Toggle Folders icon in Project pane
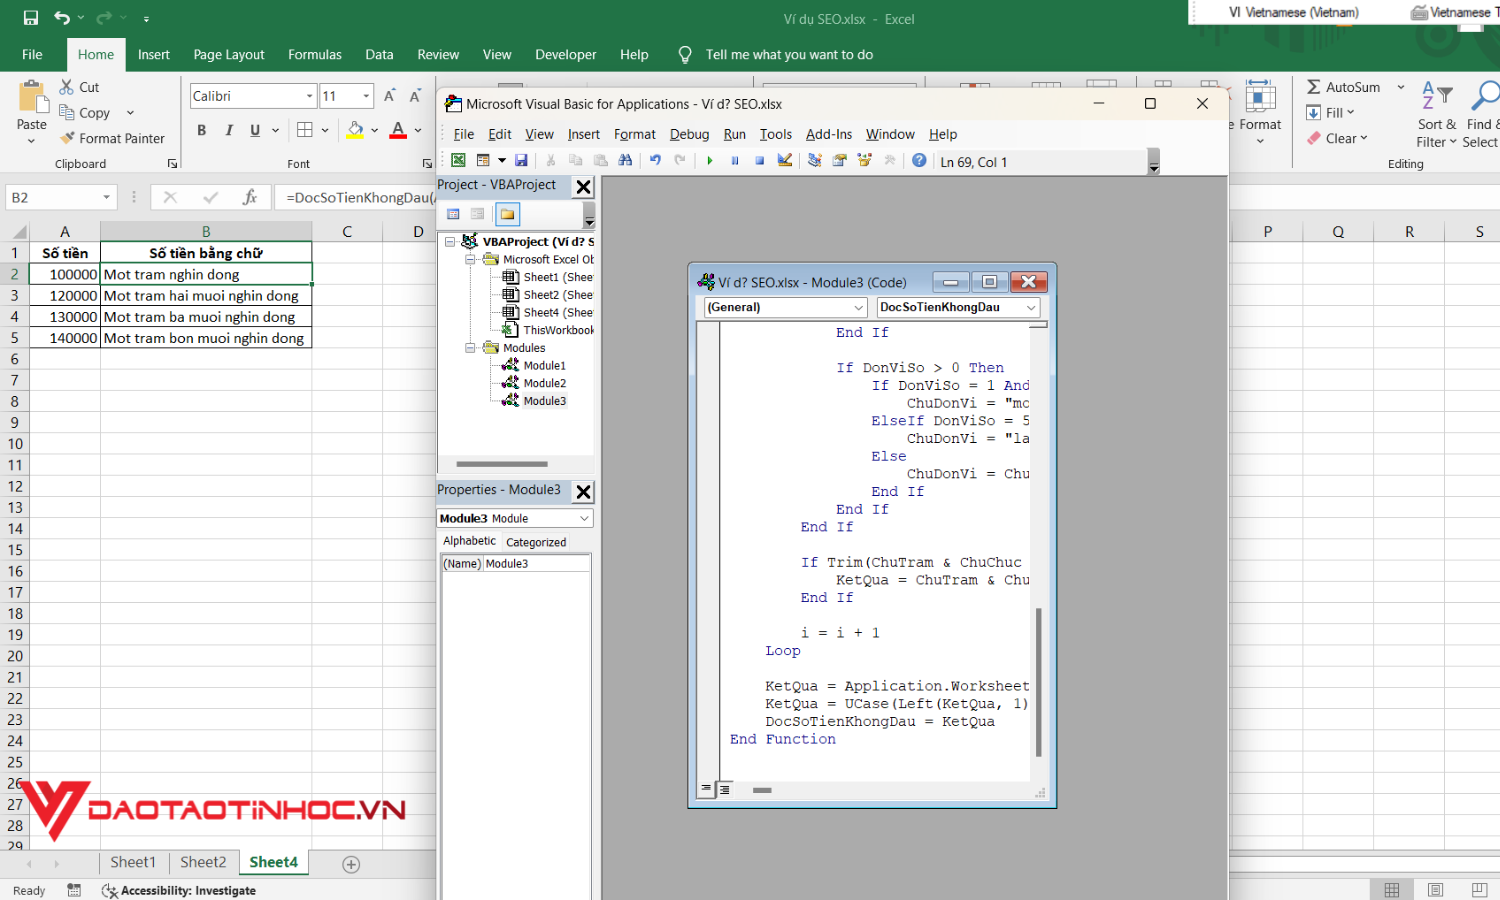This screenshot has width=1500, height=900. (508, 214)
